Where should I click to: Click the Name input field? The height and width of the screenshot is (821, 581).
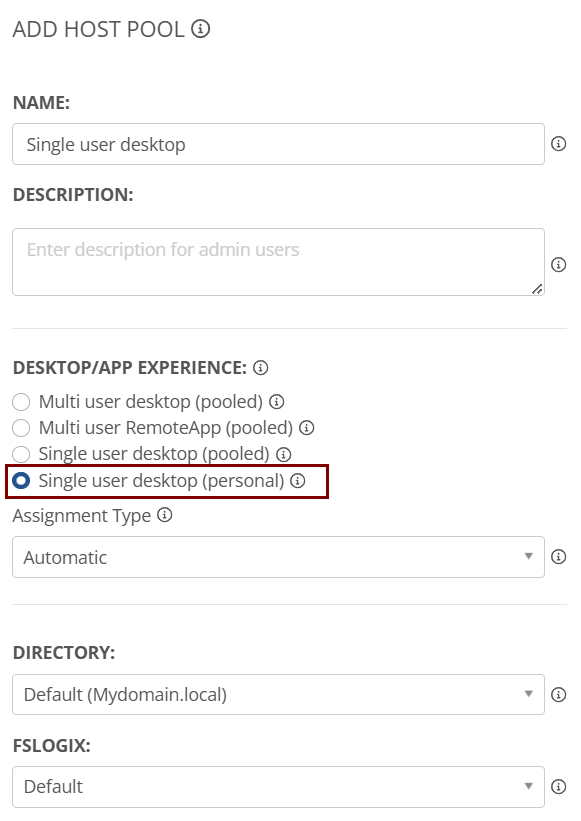click(278, 144)
